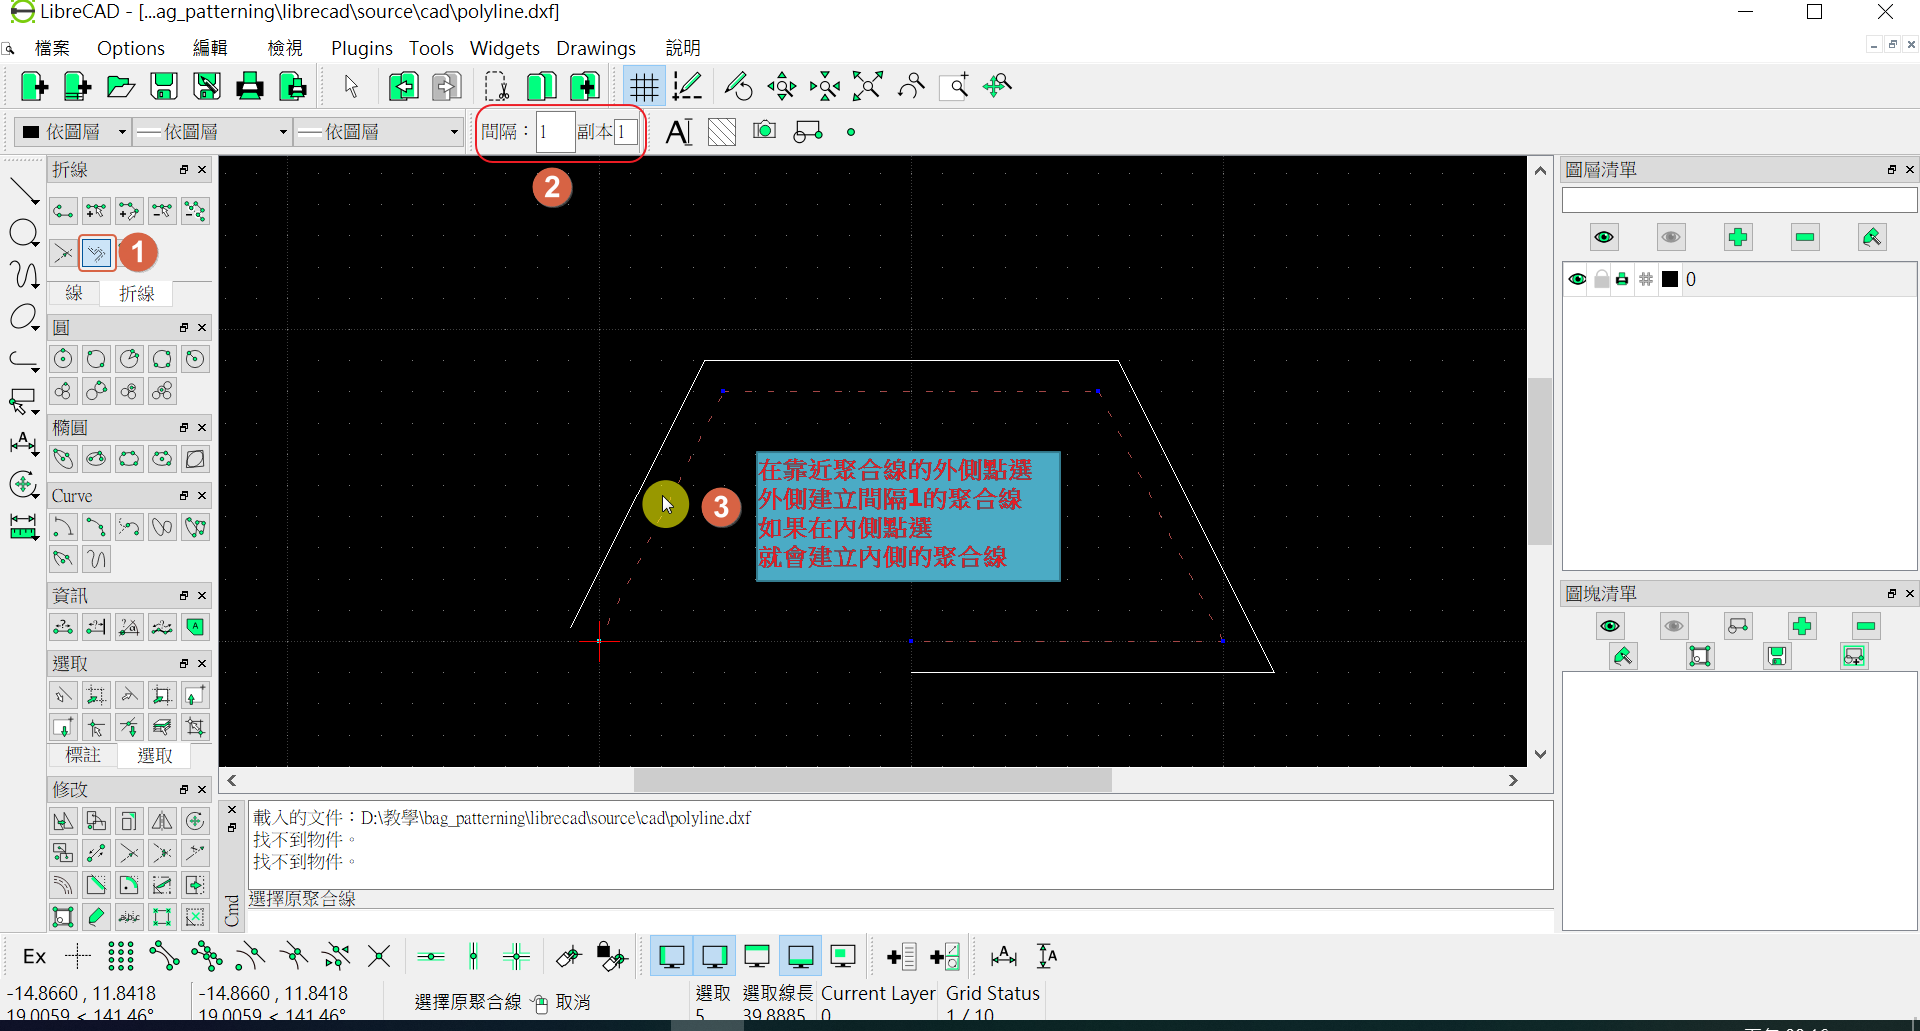
Task: Click the layer filter text field
Action: [1739, 200]
